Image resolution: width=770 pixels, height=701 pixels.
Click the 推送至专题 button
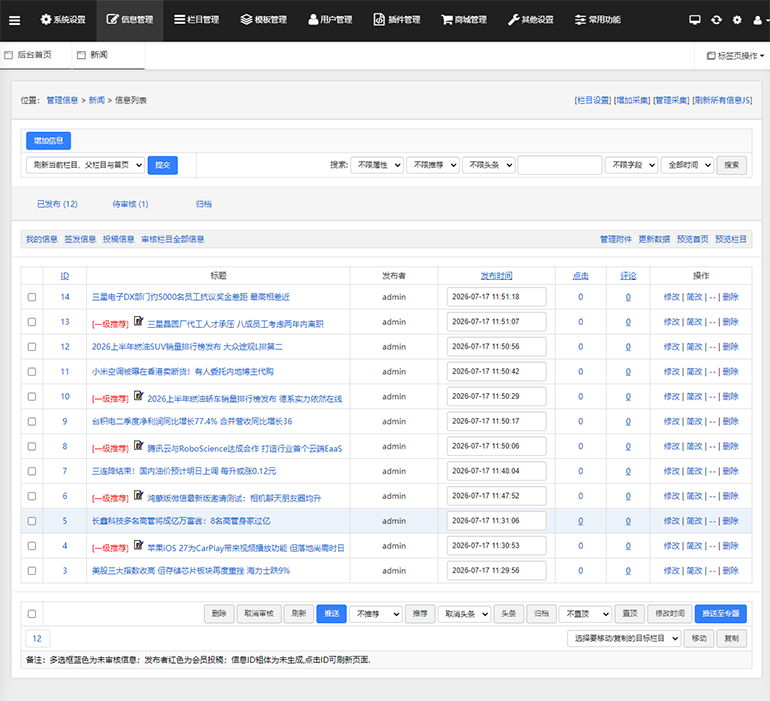pyautogui.click(x=721, y=614)
